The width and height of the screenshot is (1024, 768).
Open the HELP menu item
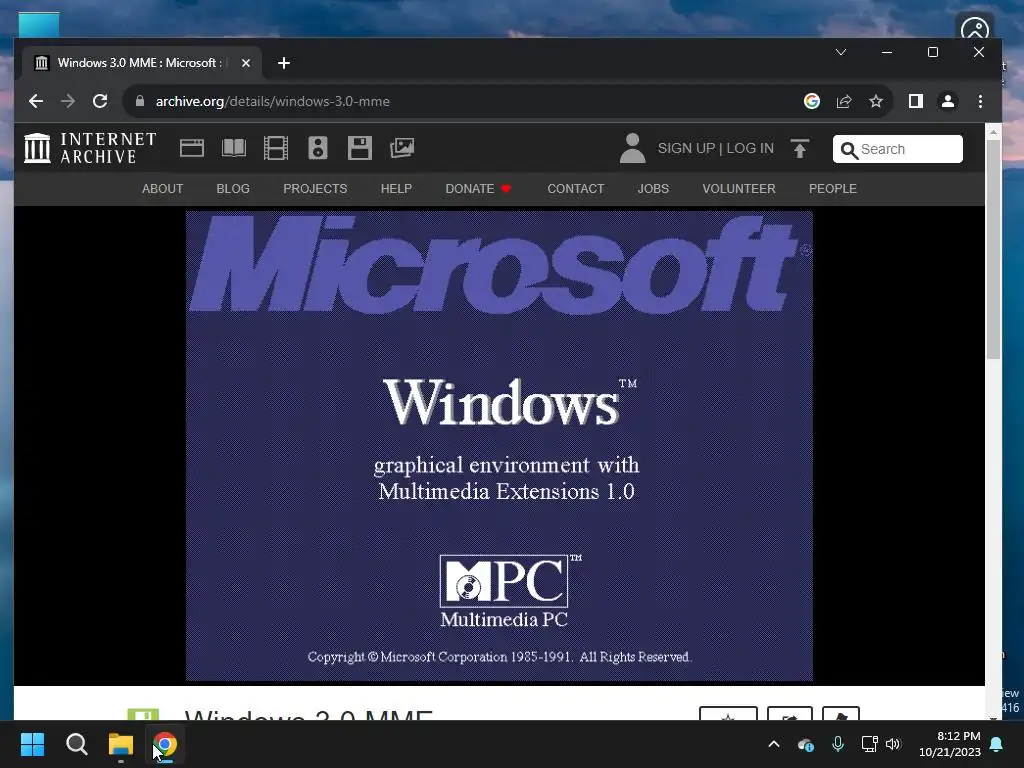[x=396, y=189]
